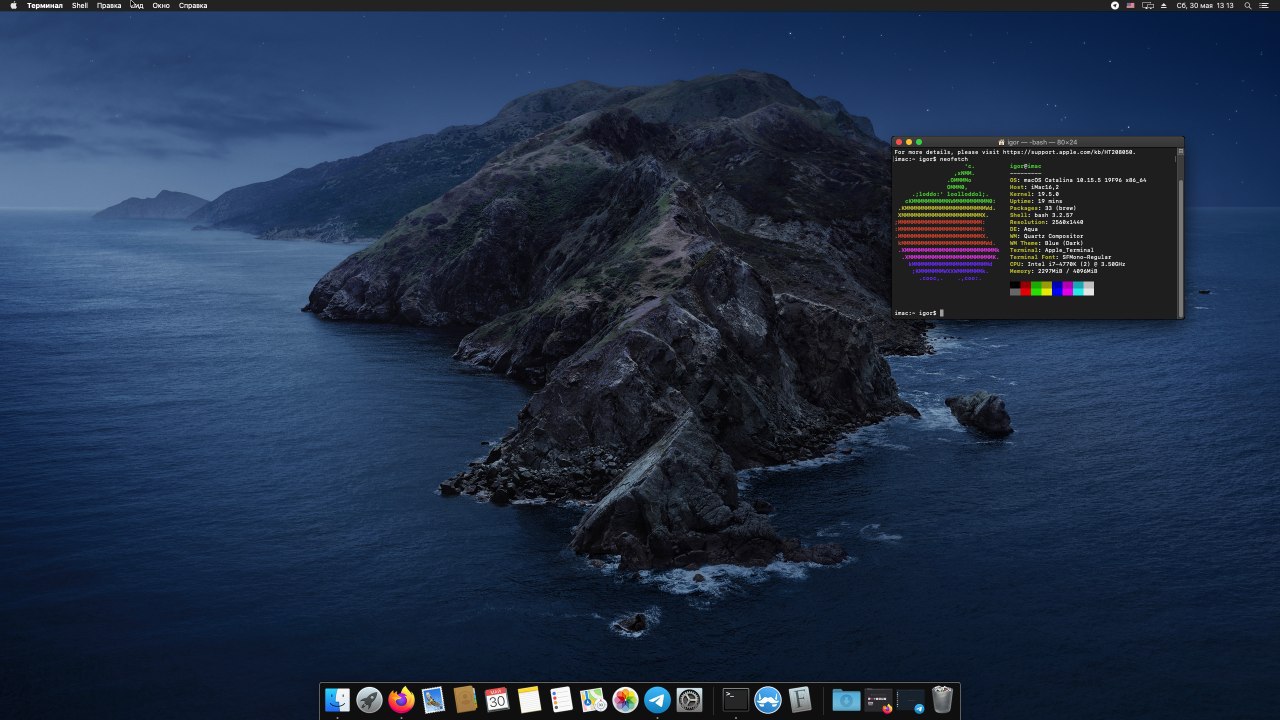Image resolution: width=1280 pixels, height=720 pixels.
Task: Click the Terminal Font value 'SFMono-Regular'
Action: click(x=1085, y=257)
